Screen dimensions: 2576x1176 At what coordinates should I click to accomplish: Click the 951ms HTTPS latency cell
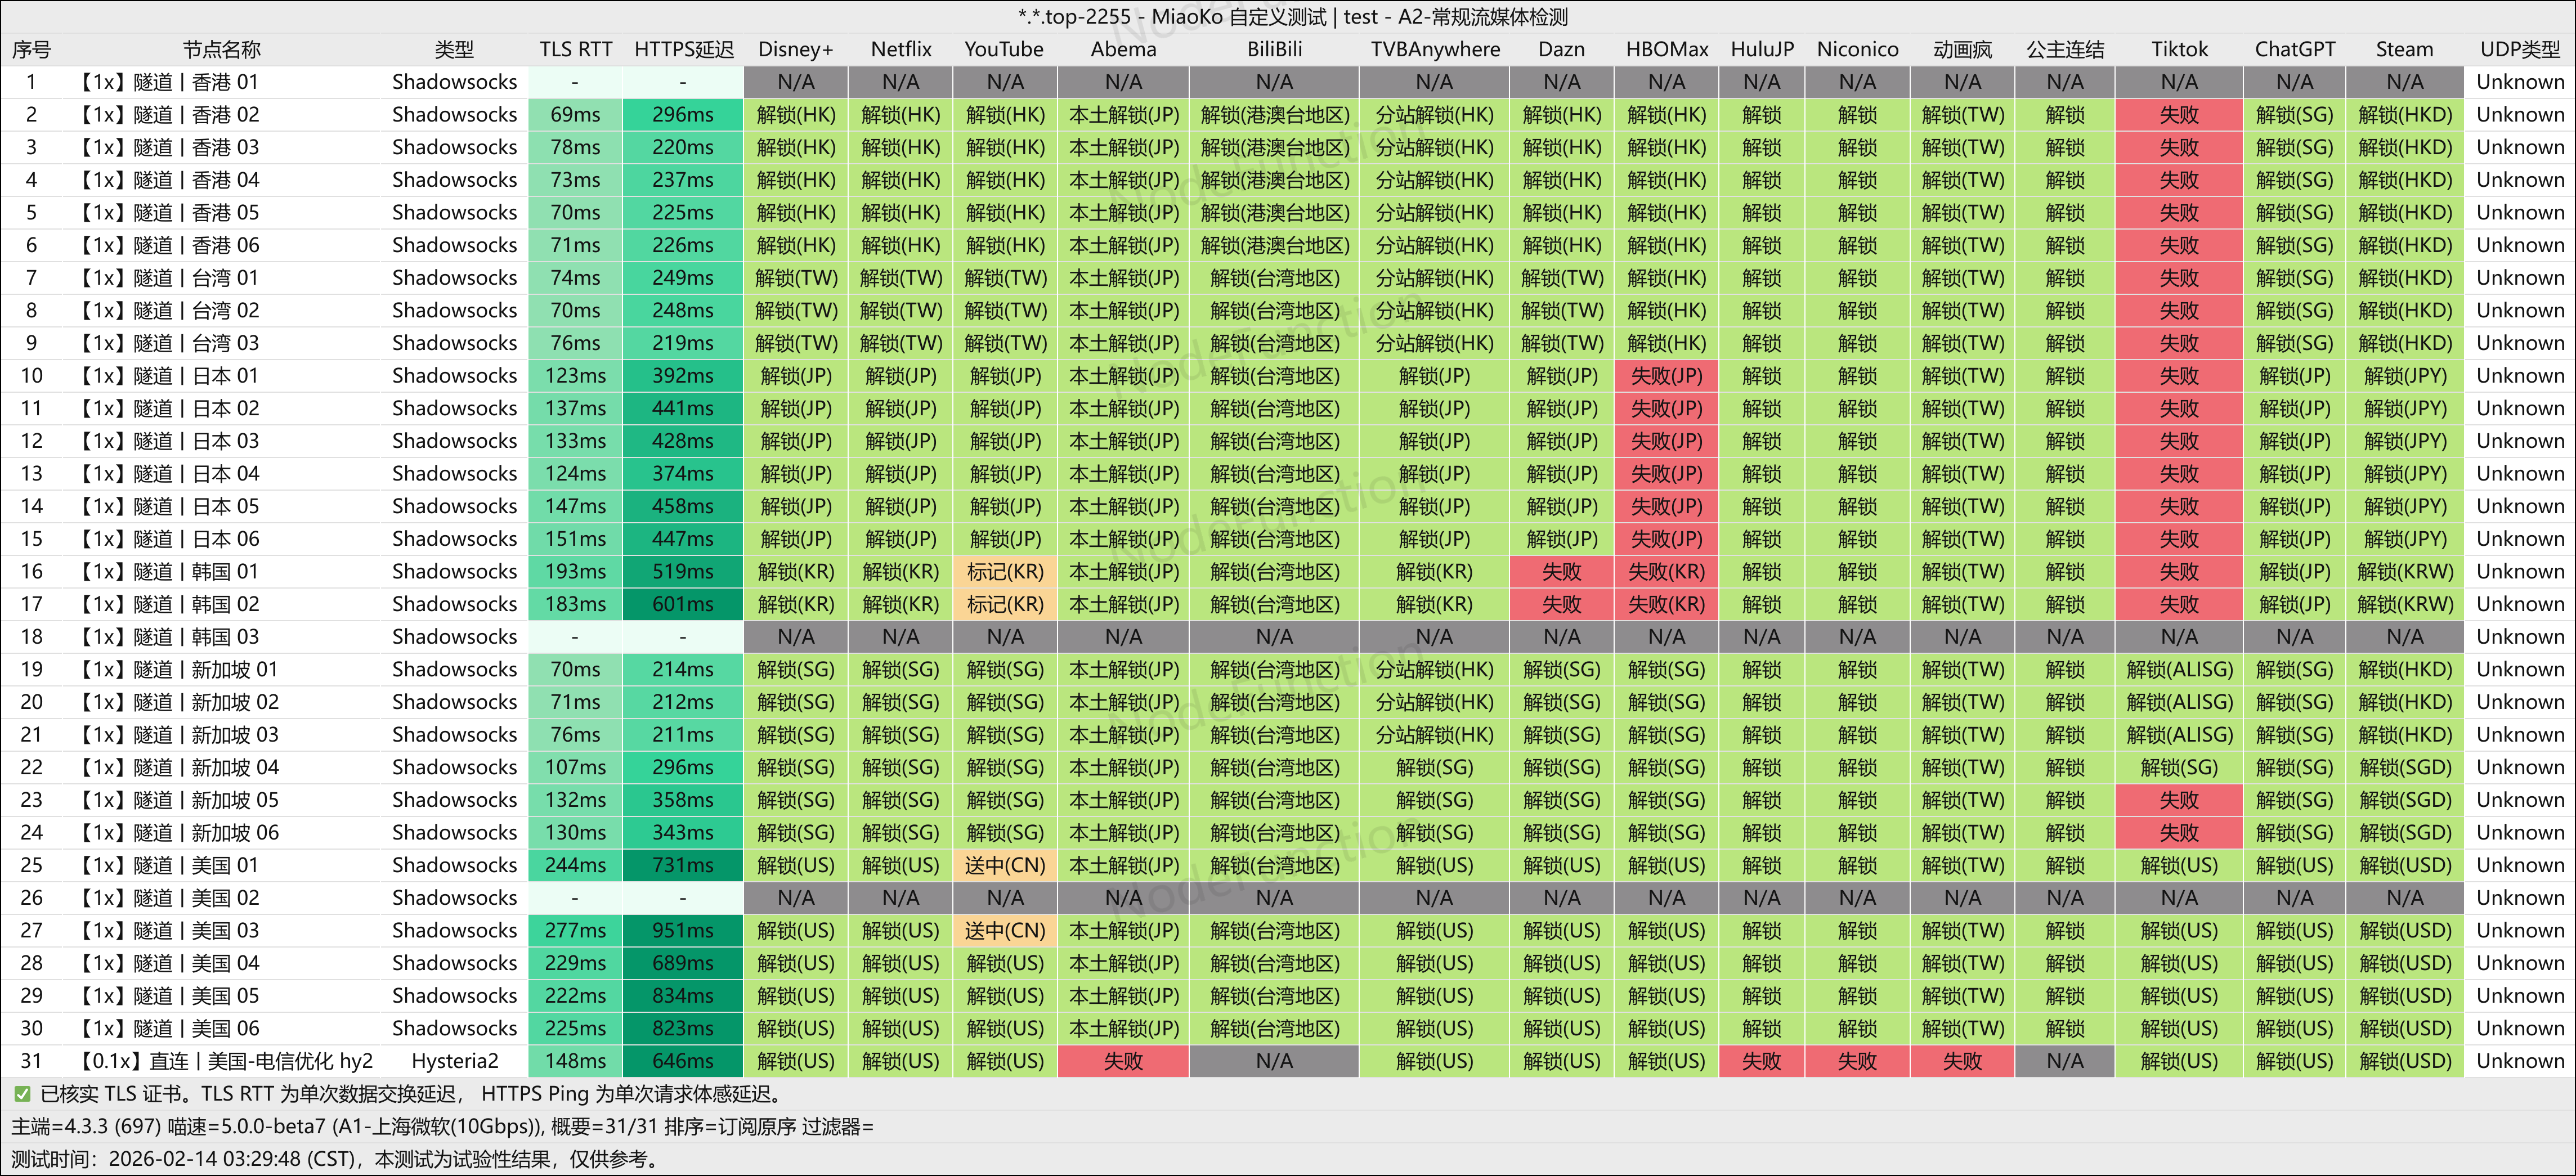683,930
